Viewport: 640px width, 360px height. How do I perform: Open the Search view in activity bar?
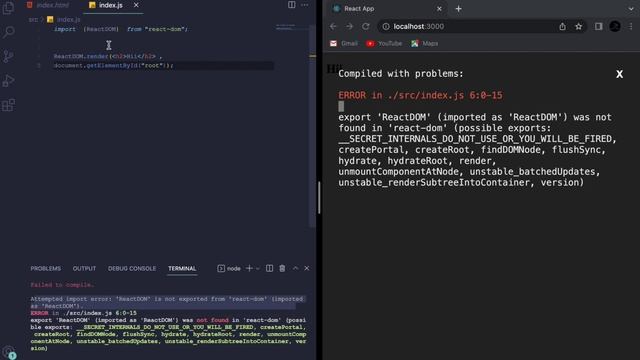(x=8, y=32)
